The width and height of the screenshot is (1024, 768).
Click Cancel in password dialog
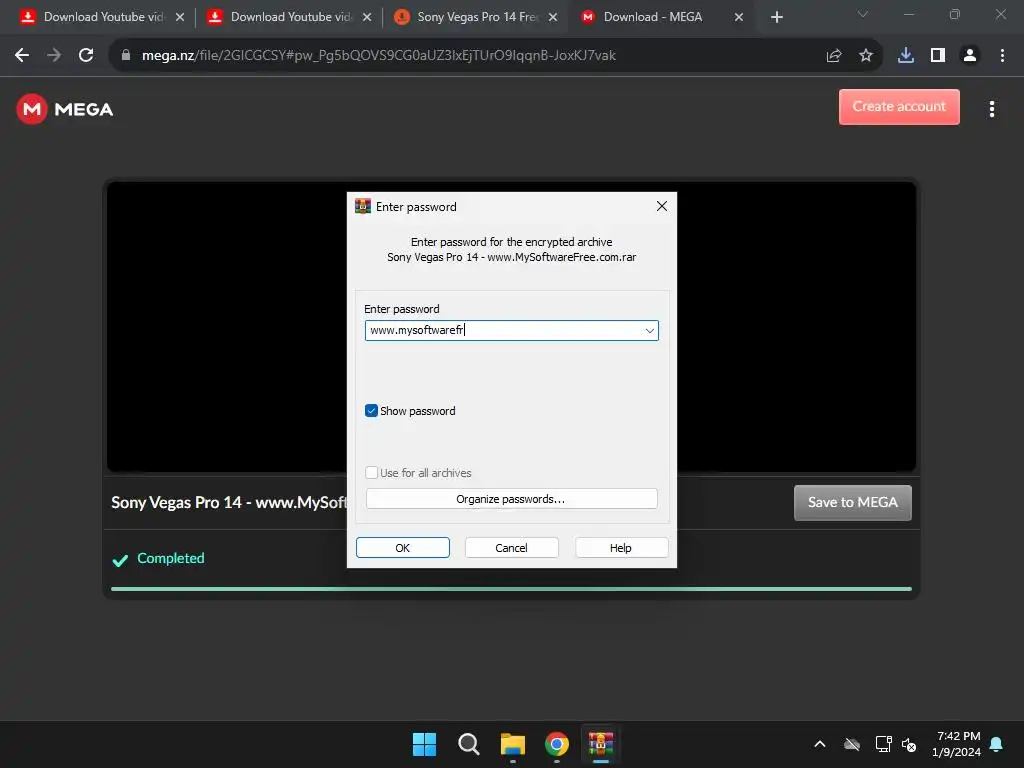click(x=511, y=548)
